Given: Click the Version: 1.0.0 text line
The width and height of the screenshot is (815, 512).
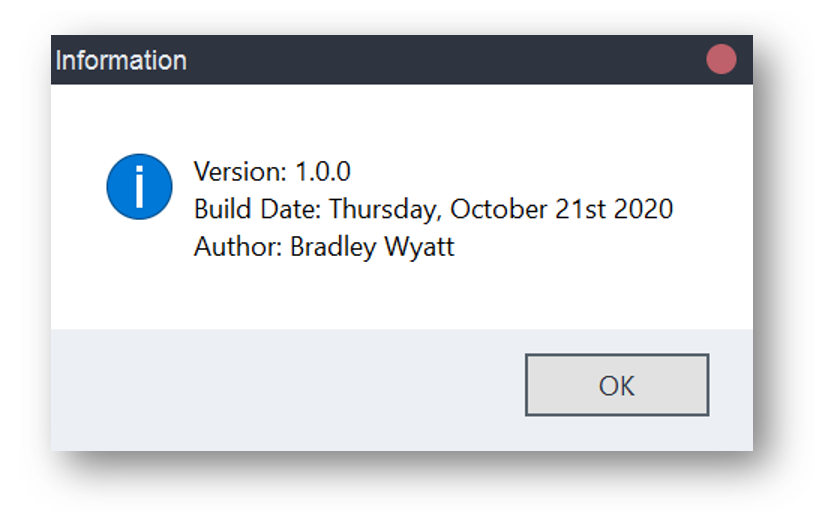Looking at the screenshot, I should (x=272, y=172).
